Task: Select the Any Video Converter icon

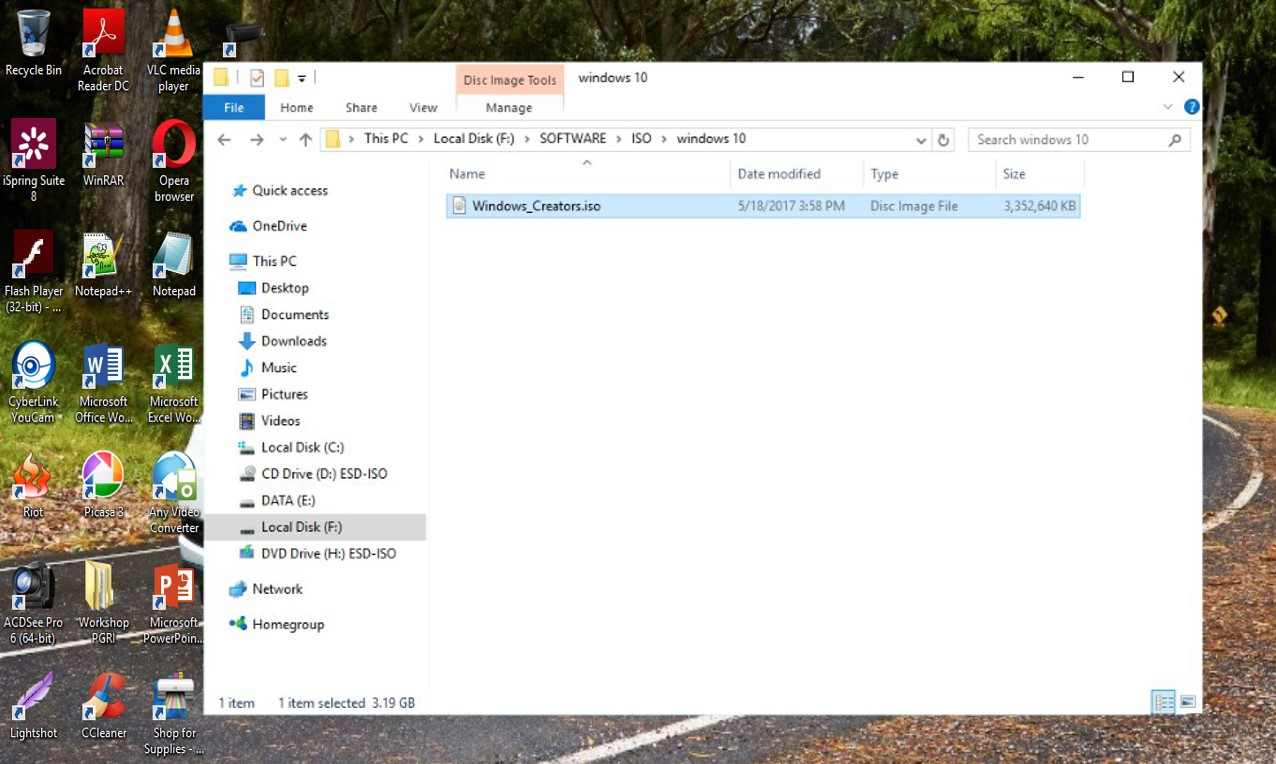Action: pos(173,491)
